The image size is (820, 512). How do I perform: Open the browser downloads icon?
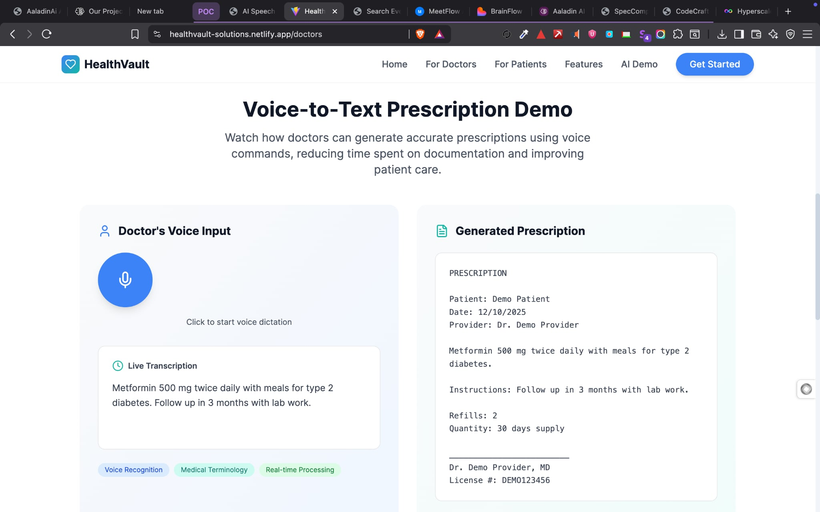click(x=722, y=34)
